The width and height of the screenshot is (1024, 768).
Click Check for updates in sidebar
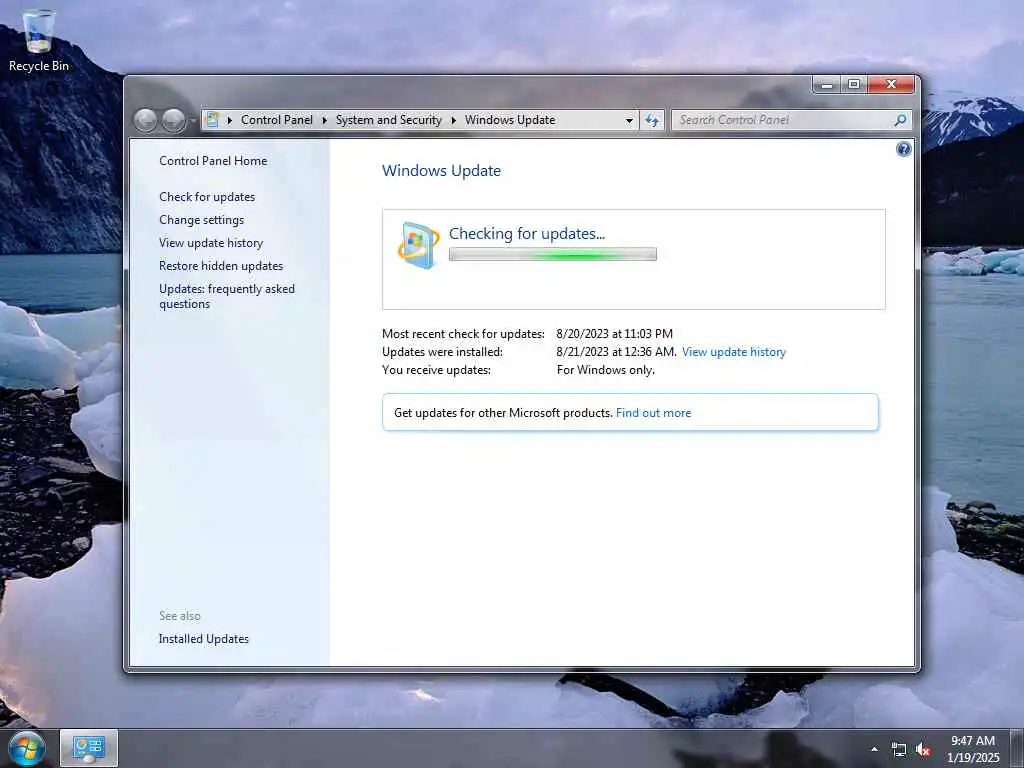tap(207, 197)
